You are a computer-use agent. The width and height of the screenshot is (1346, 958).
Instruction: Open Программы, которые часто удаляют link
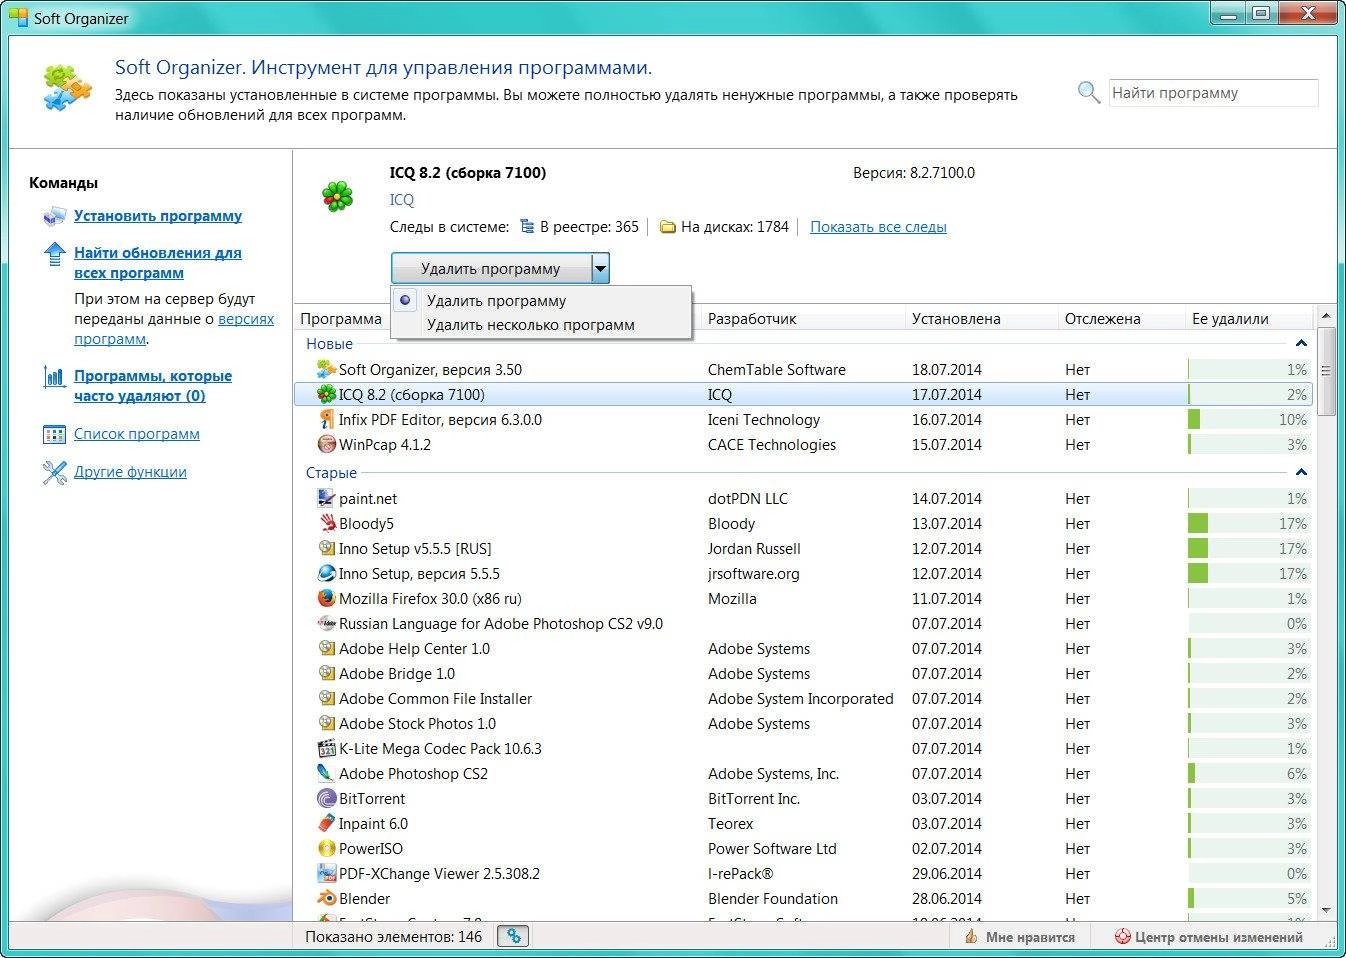pos(153,386)
